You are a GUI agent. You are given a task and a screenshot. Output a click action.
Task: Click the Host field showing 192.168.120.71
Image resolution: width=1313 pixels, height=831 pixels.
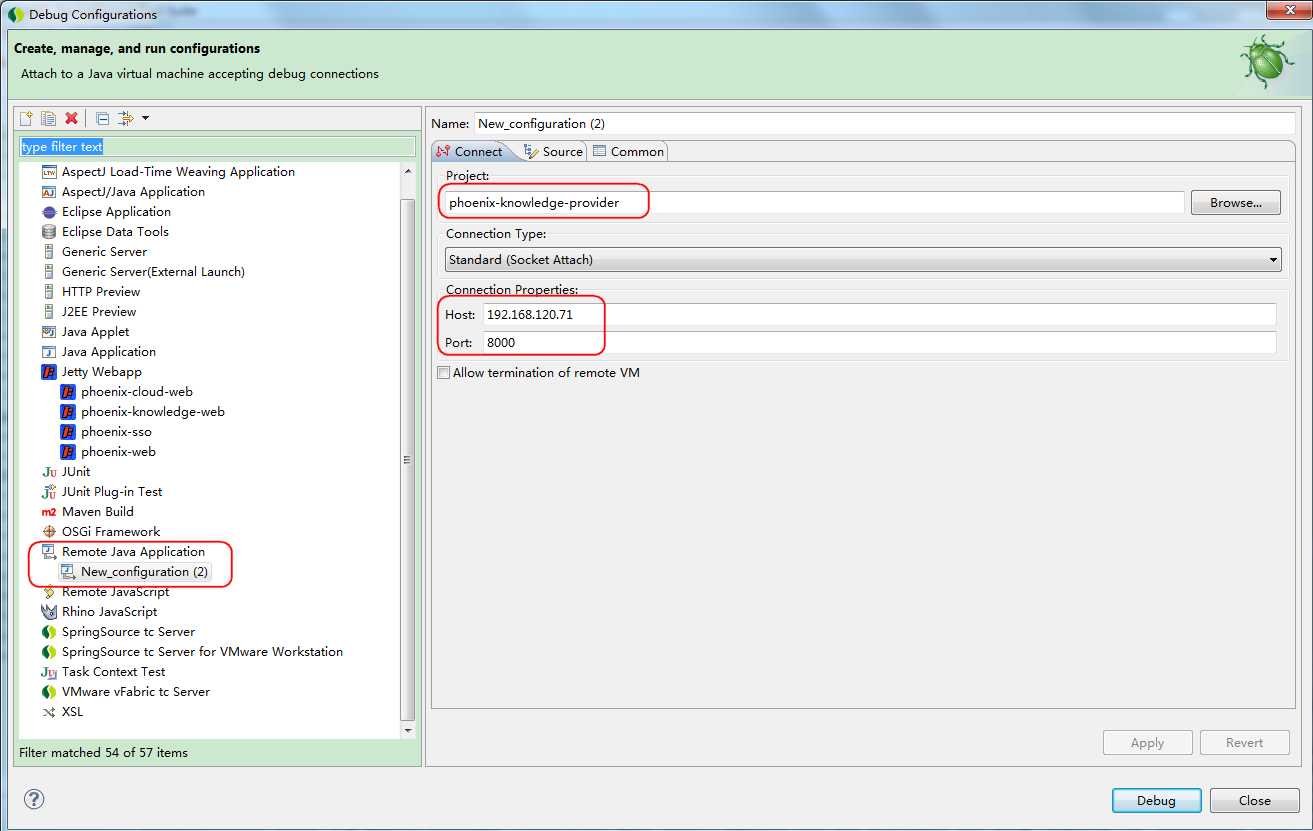(x=879, y=315)
